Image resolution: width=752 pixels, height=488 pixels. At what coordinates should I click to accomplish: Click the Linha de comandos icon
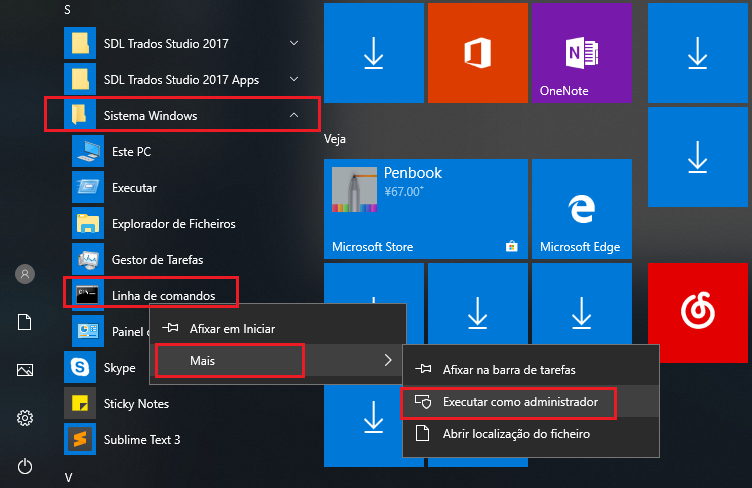coord(88,295)
